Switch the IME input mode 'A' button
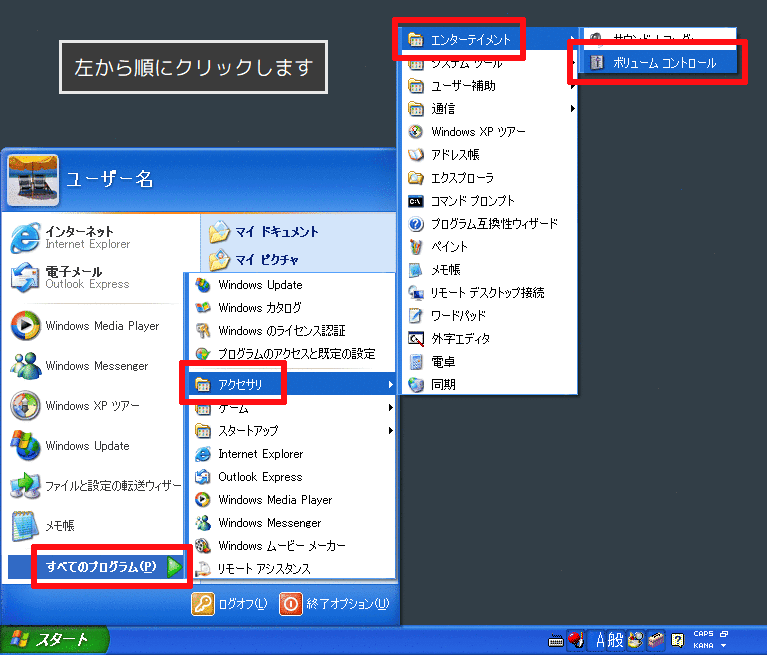Screen dimensions: 767x655 (x=602, y=640)
